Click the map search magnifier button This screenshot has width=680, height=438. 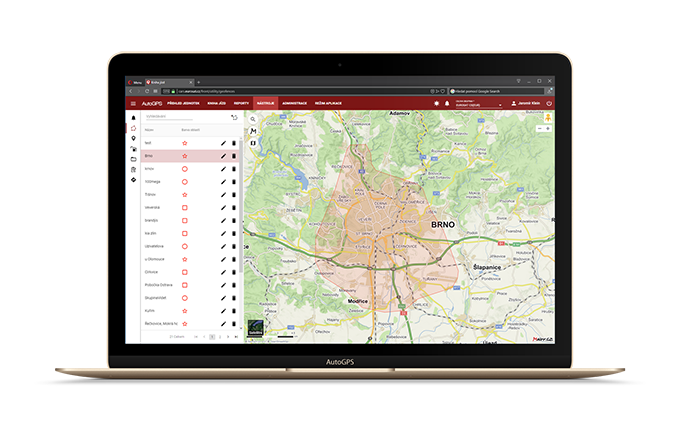click(253, 119)
